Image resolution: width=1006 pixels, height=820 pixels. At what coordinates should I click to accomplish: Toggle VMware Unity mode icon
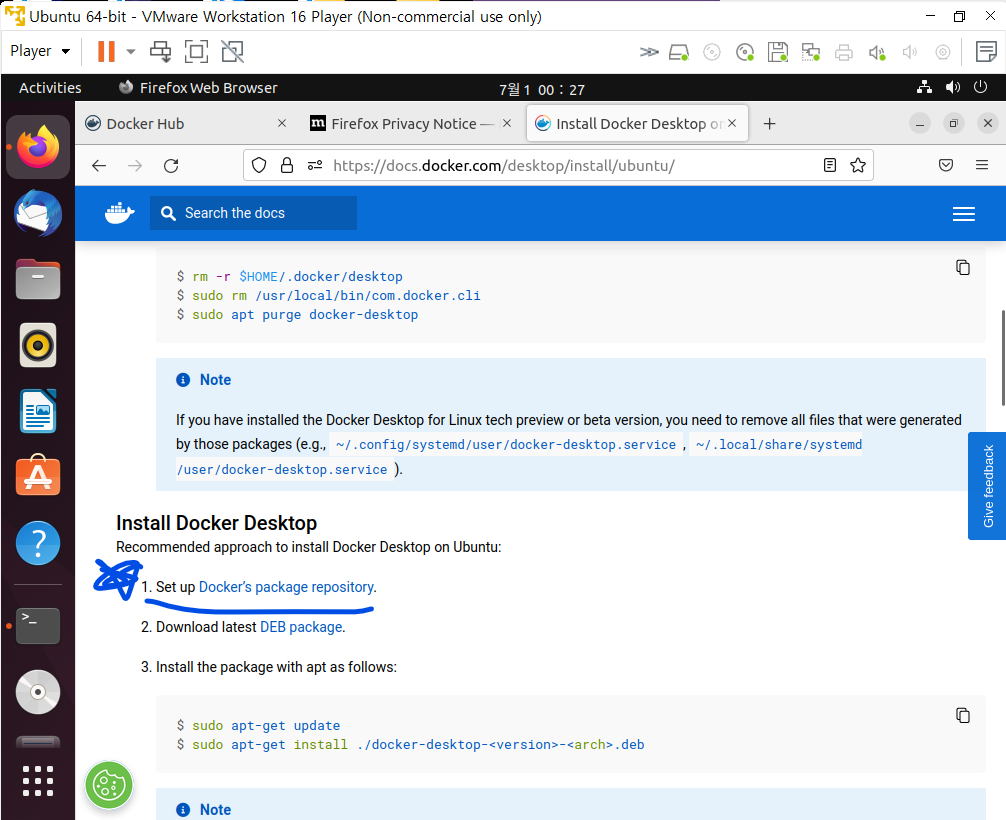click(x=232, y=51)
